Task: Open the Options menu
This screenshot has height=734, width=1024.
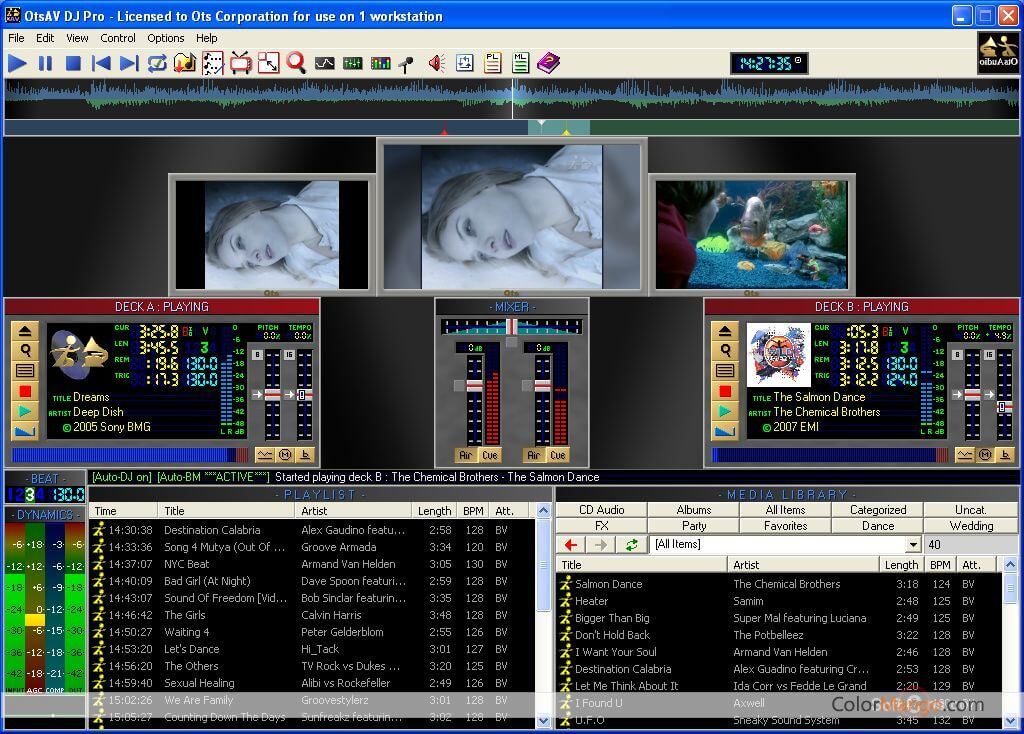Action: point(165,38)
